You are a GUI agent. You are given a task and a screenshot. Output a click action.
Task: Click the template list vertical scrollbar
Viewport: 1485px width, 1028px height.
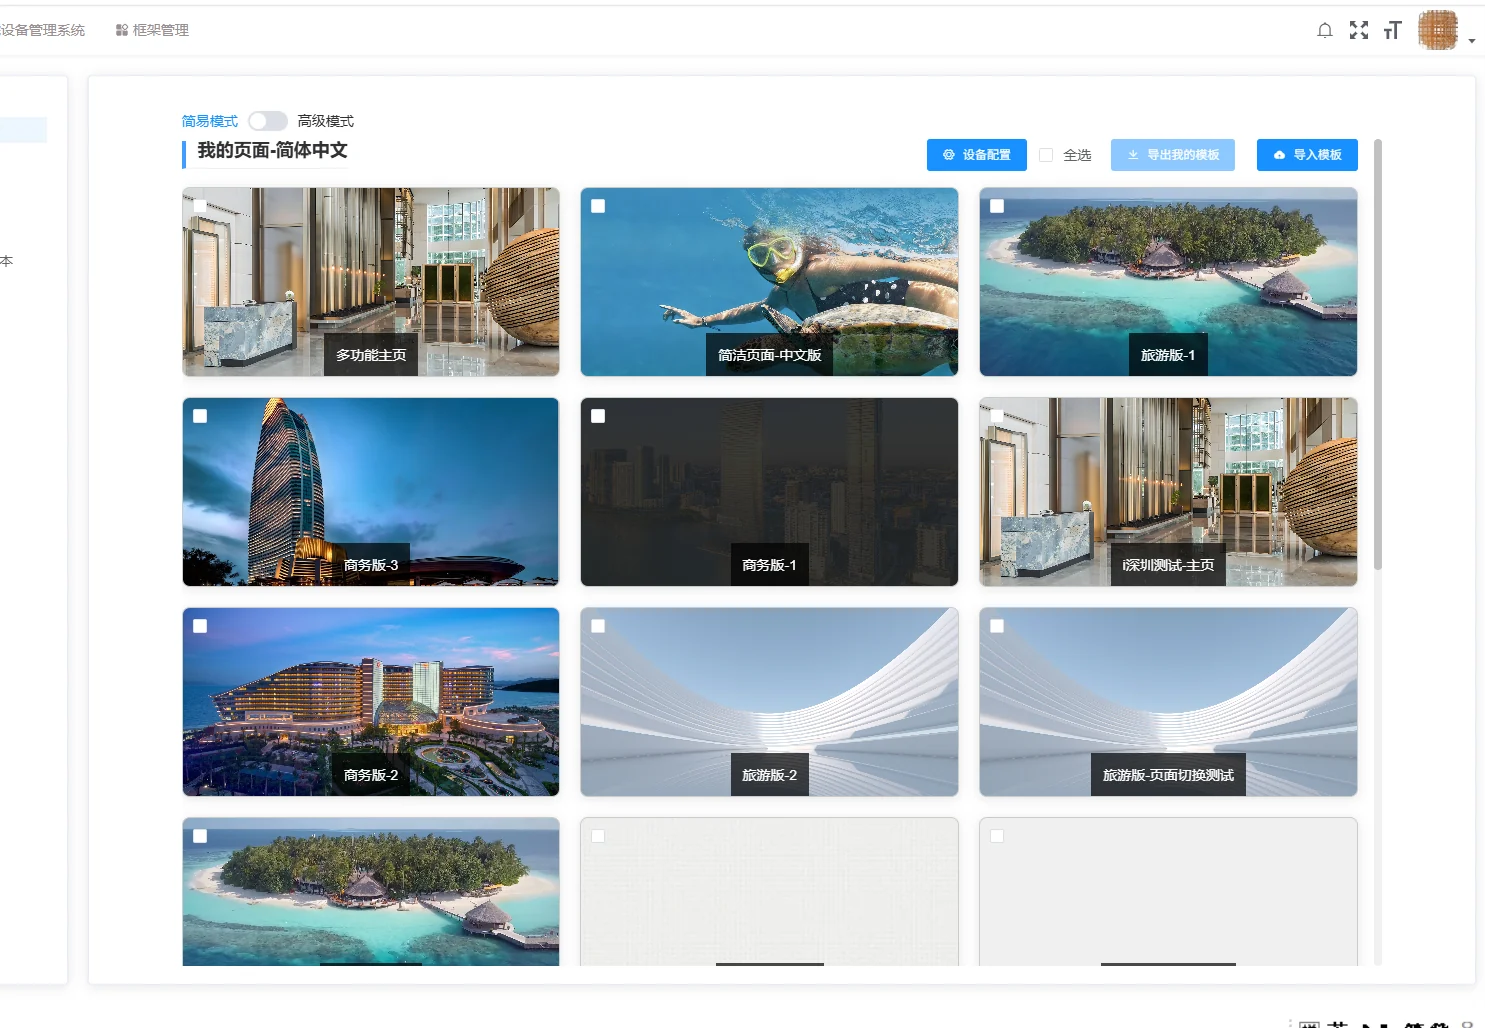[1378, 355]
